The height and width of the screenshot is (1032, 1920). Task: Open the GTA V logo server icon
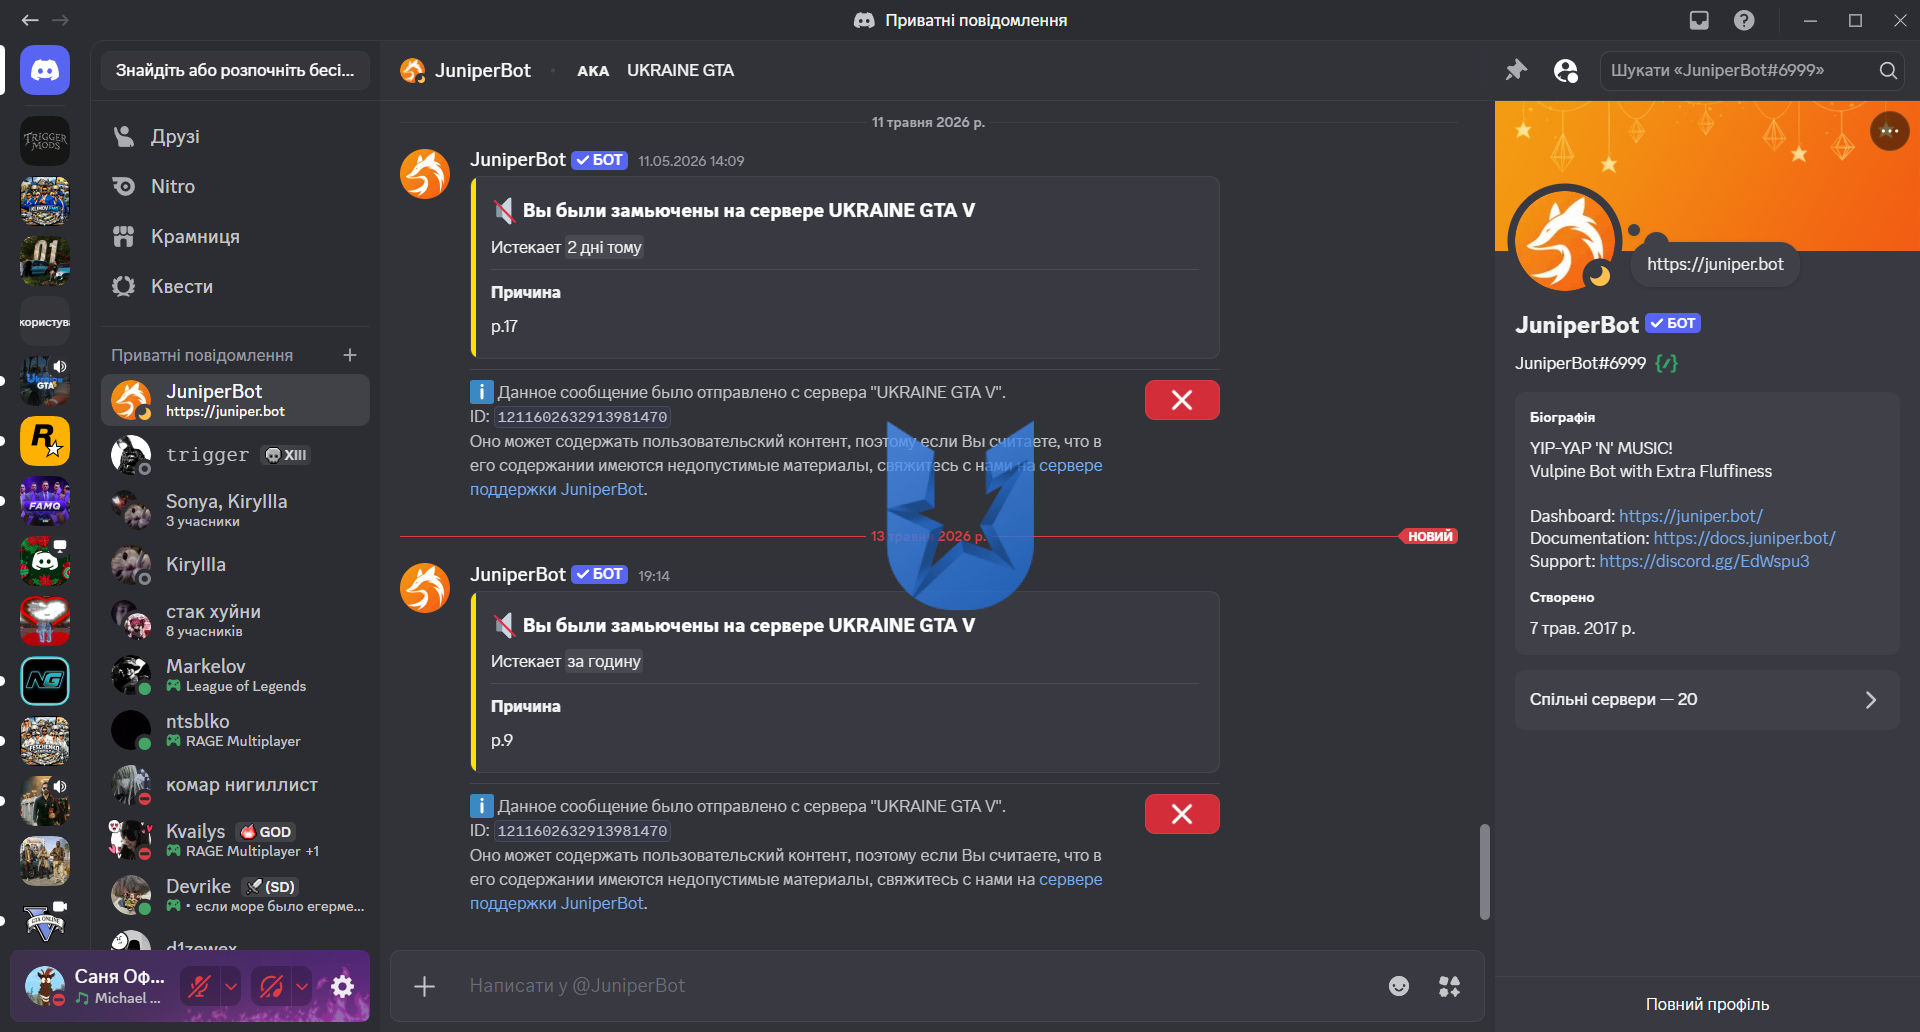point(45,921)
